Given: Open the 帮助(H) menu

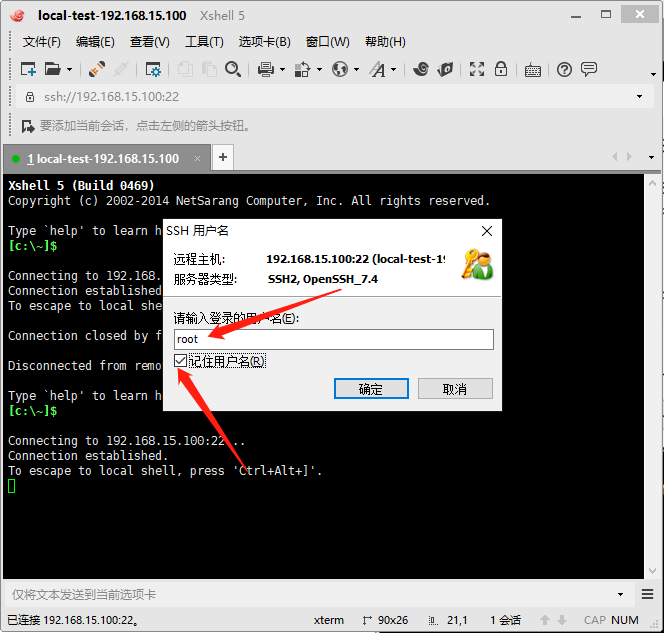Looking at the screenshot, I should (x=385, y=42).
